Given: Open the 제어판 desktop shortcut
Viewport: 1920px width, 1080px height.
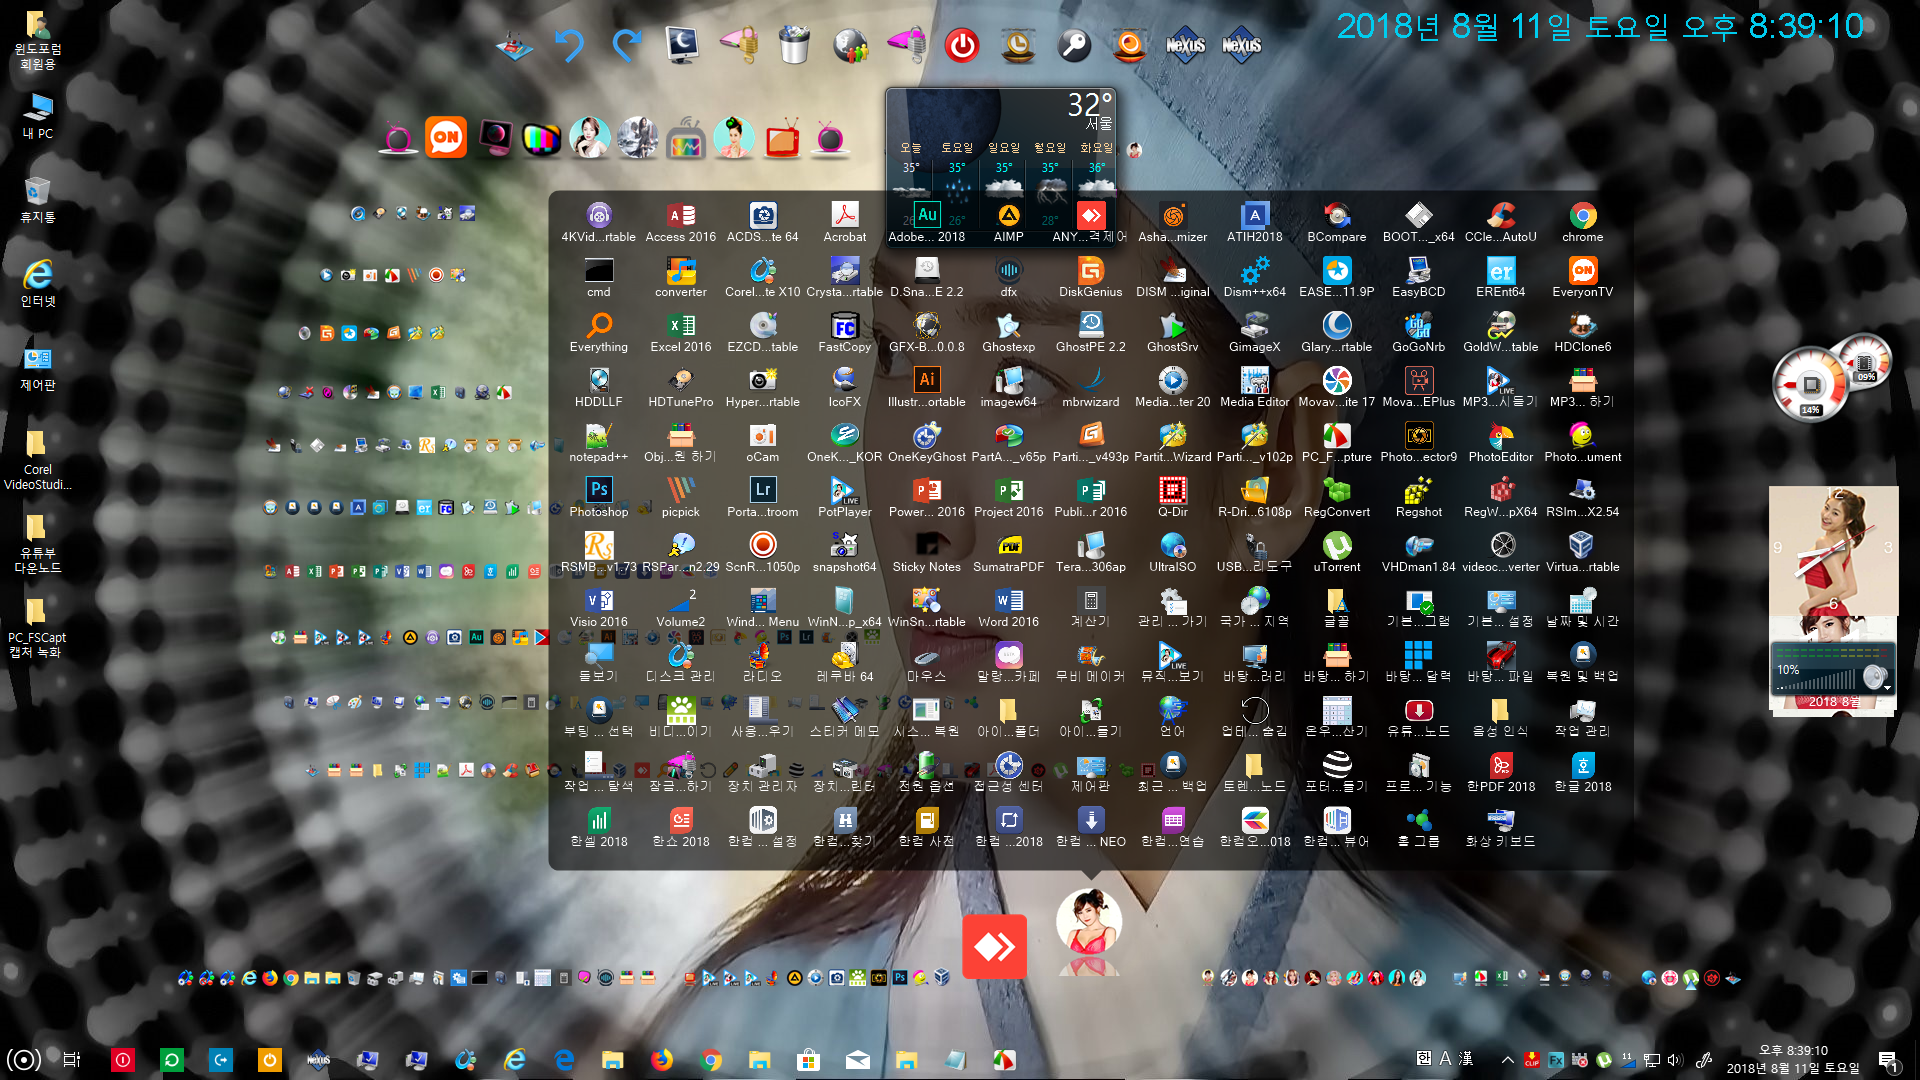Looking at the screenshot, I should pyautogui.click(x=38, y=368).
